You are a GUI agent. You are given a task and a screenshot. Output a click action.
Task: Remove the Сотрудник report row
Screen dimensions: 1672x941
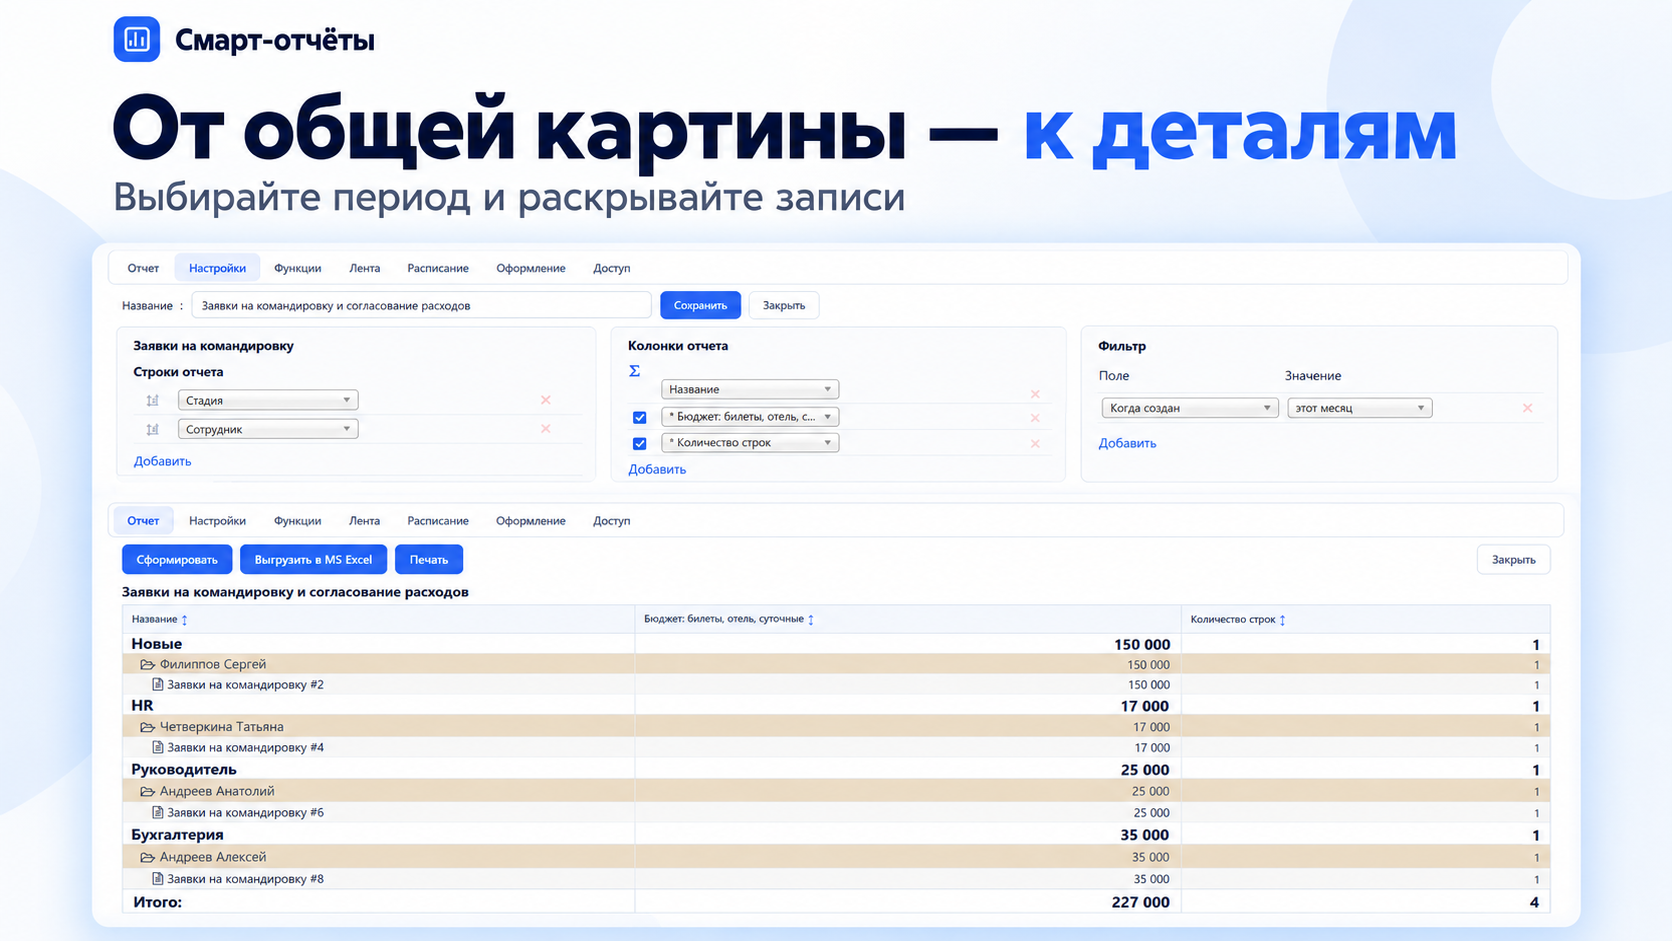(x=546, y=429)
